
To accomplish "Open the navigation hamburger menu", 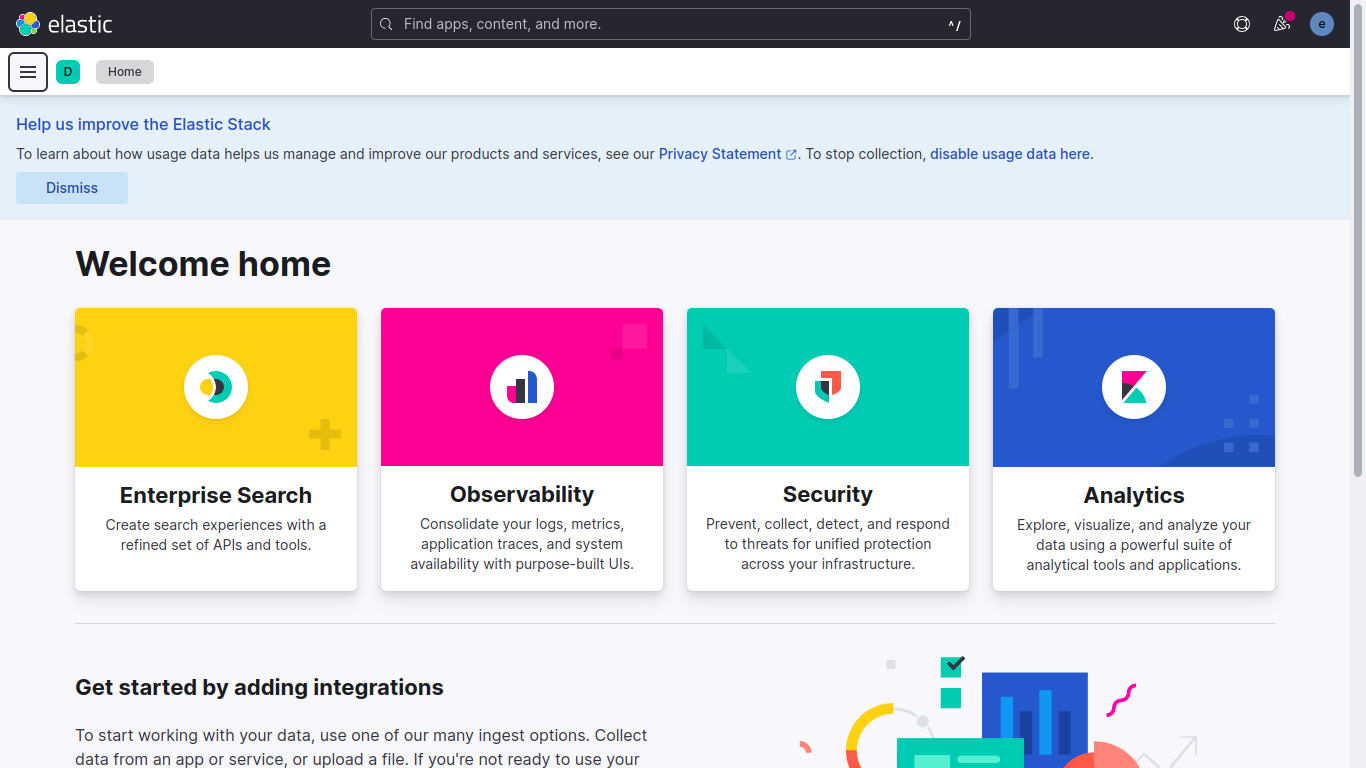I will 28,72.
